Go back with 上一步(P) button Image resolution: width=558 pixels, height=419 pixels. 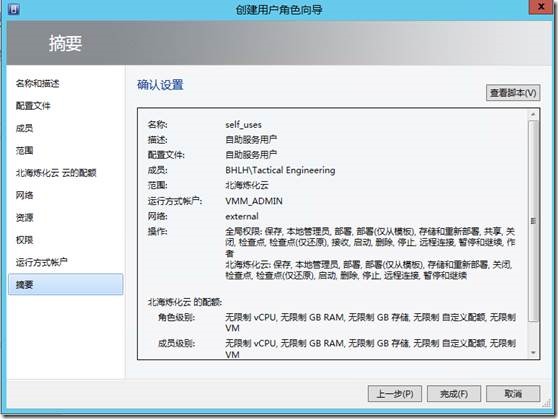tap(395, 394)
